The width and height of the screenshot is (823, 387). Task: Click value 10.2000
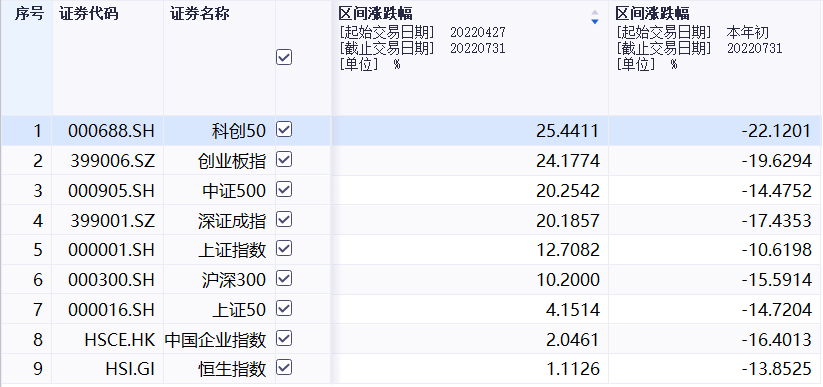point(567,280)
